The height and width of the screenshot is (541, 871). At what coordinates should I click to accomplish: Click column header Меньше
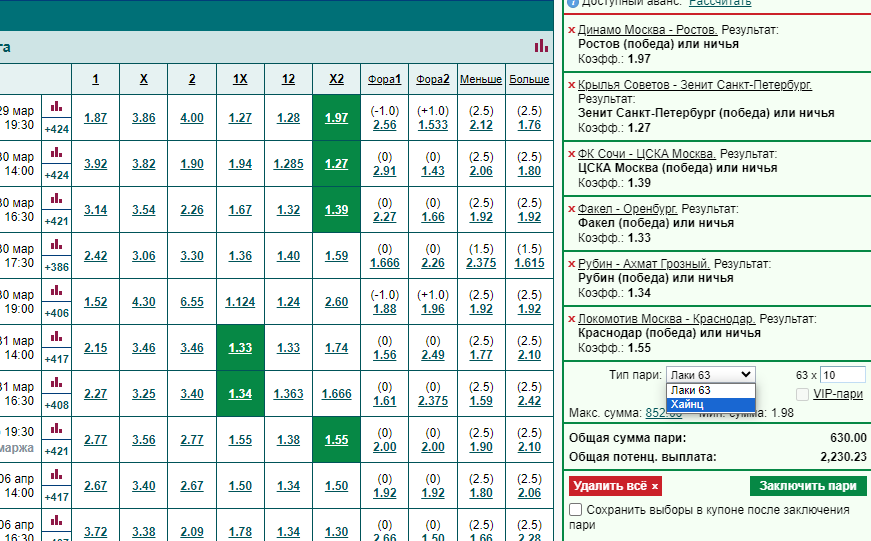[481, 79]
